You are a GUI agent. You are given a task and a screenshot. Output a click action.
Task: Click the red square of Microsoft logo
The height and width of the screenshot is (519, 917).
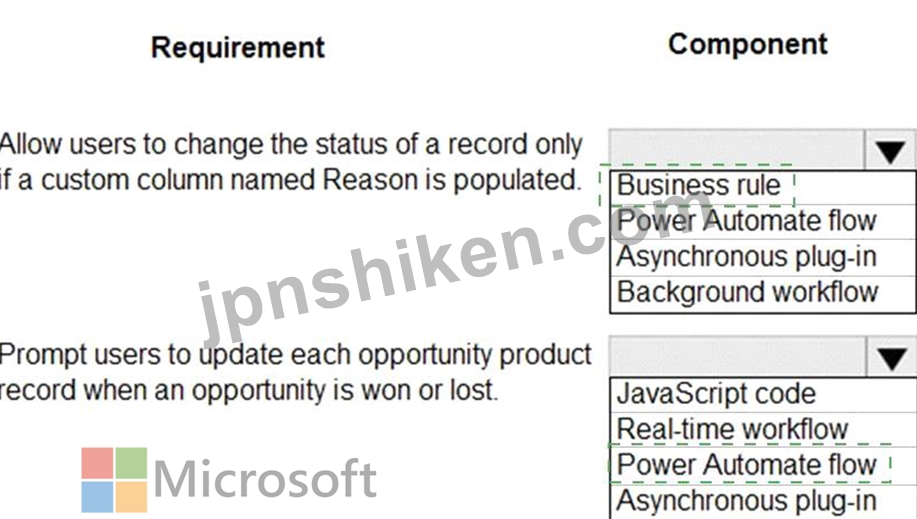[x=97, y=463]
